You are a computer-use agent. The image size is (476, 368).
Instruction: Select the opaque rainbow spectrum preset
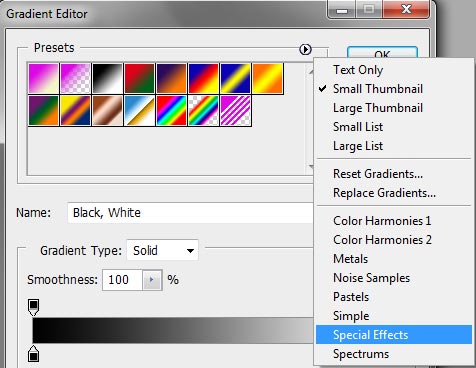[171, 111]
